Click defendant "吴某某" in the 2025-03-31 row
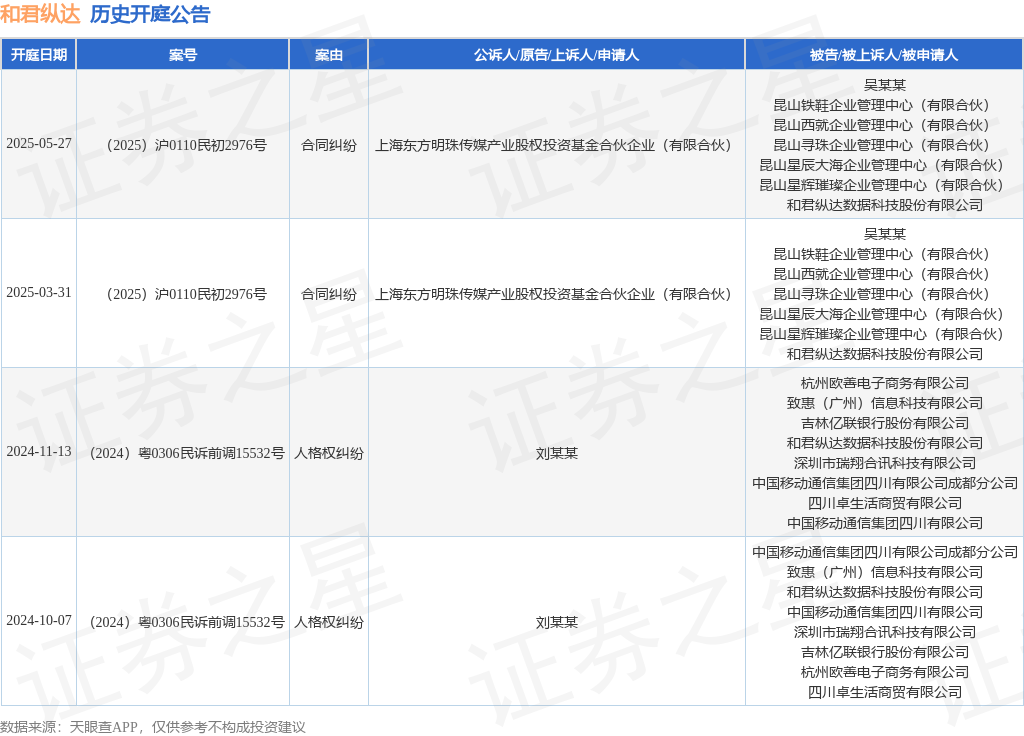 point(884,234)
